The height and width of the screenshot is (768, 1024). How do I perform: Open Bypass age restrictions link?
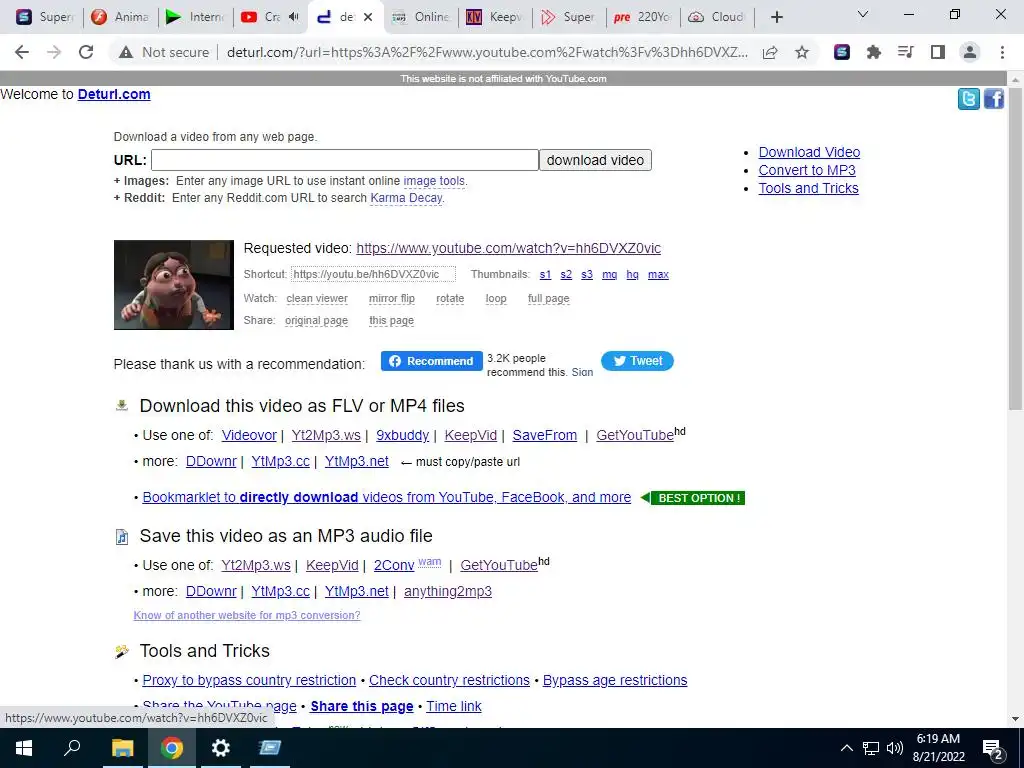coord(615,680)
